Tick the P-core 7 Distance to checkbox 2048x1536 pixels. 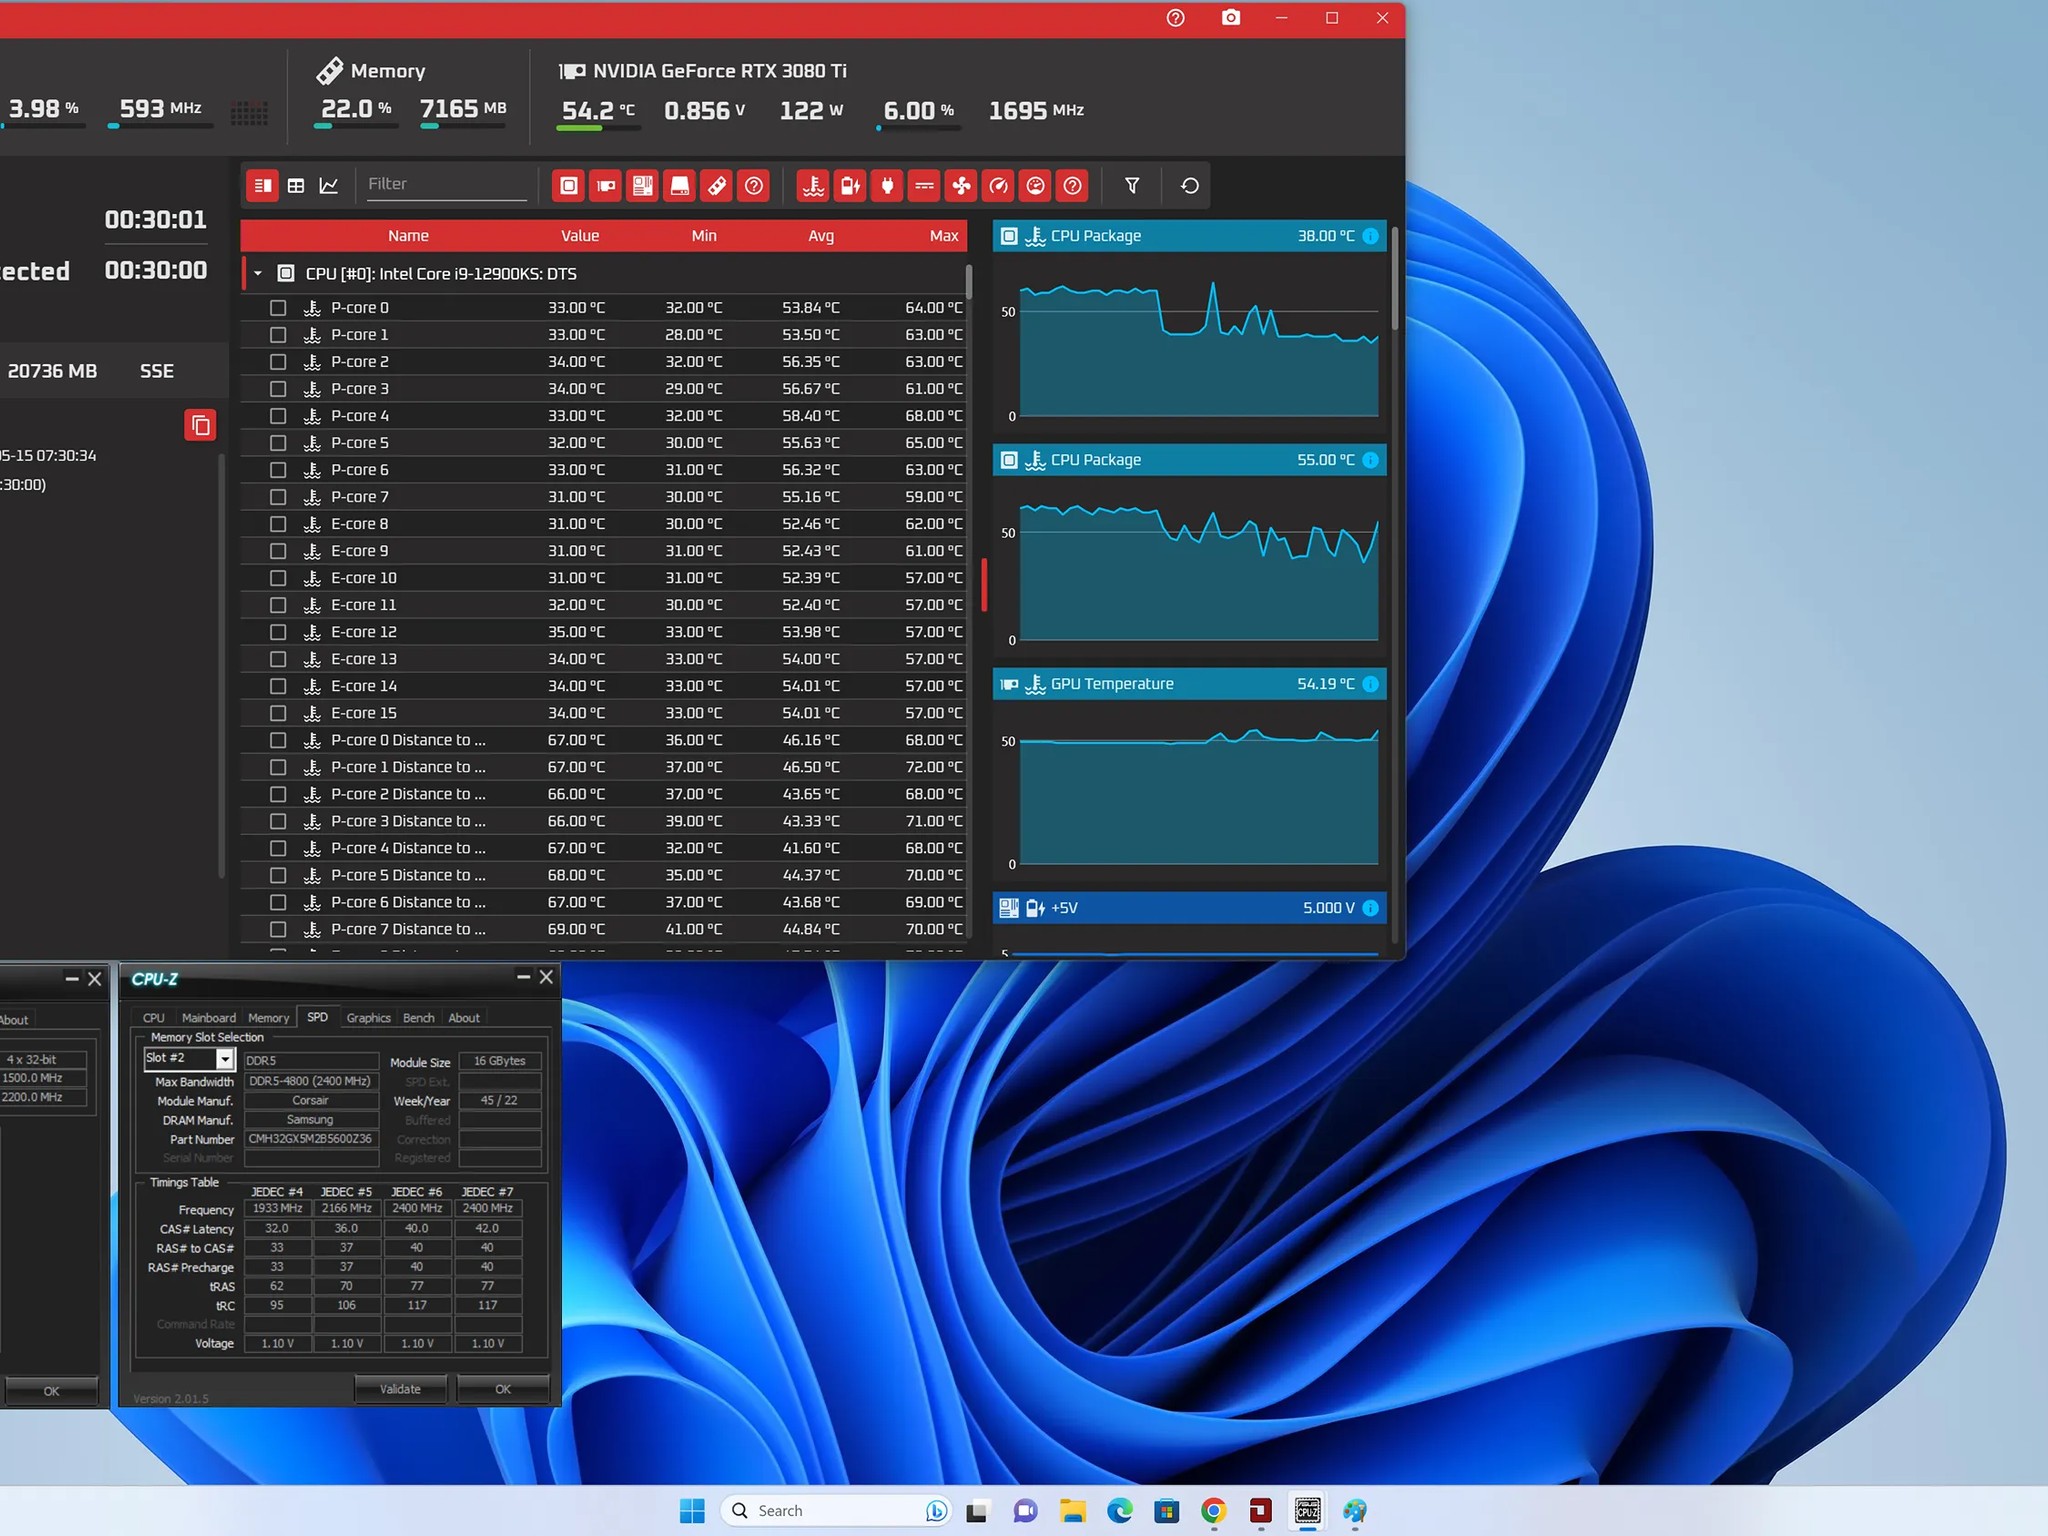[x=278, y=929]
